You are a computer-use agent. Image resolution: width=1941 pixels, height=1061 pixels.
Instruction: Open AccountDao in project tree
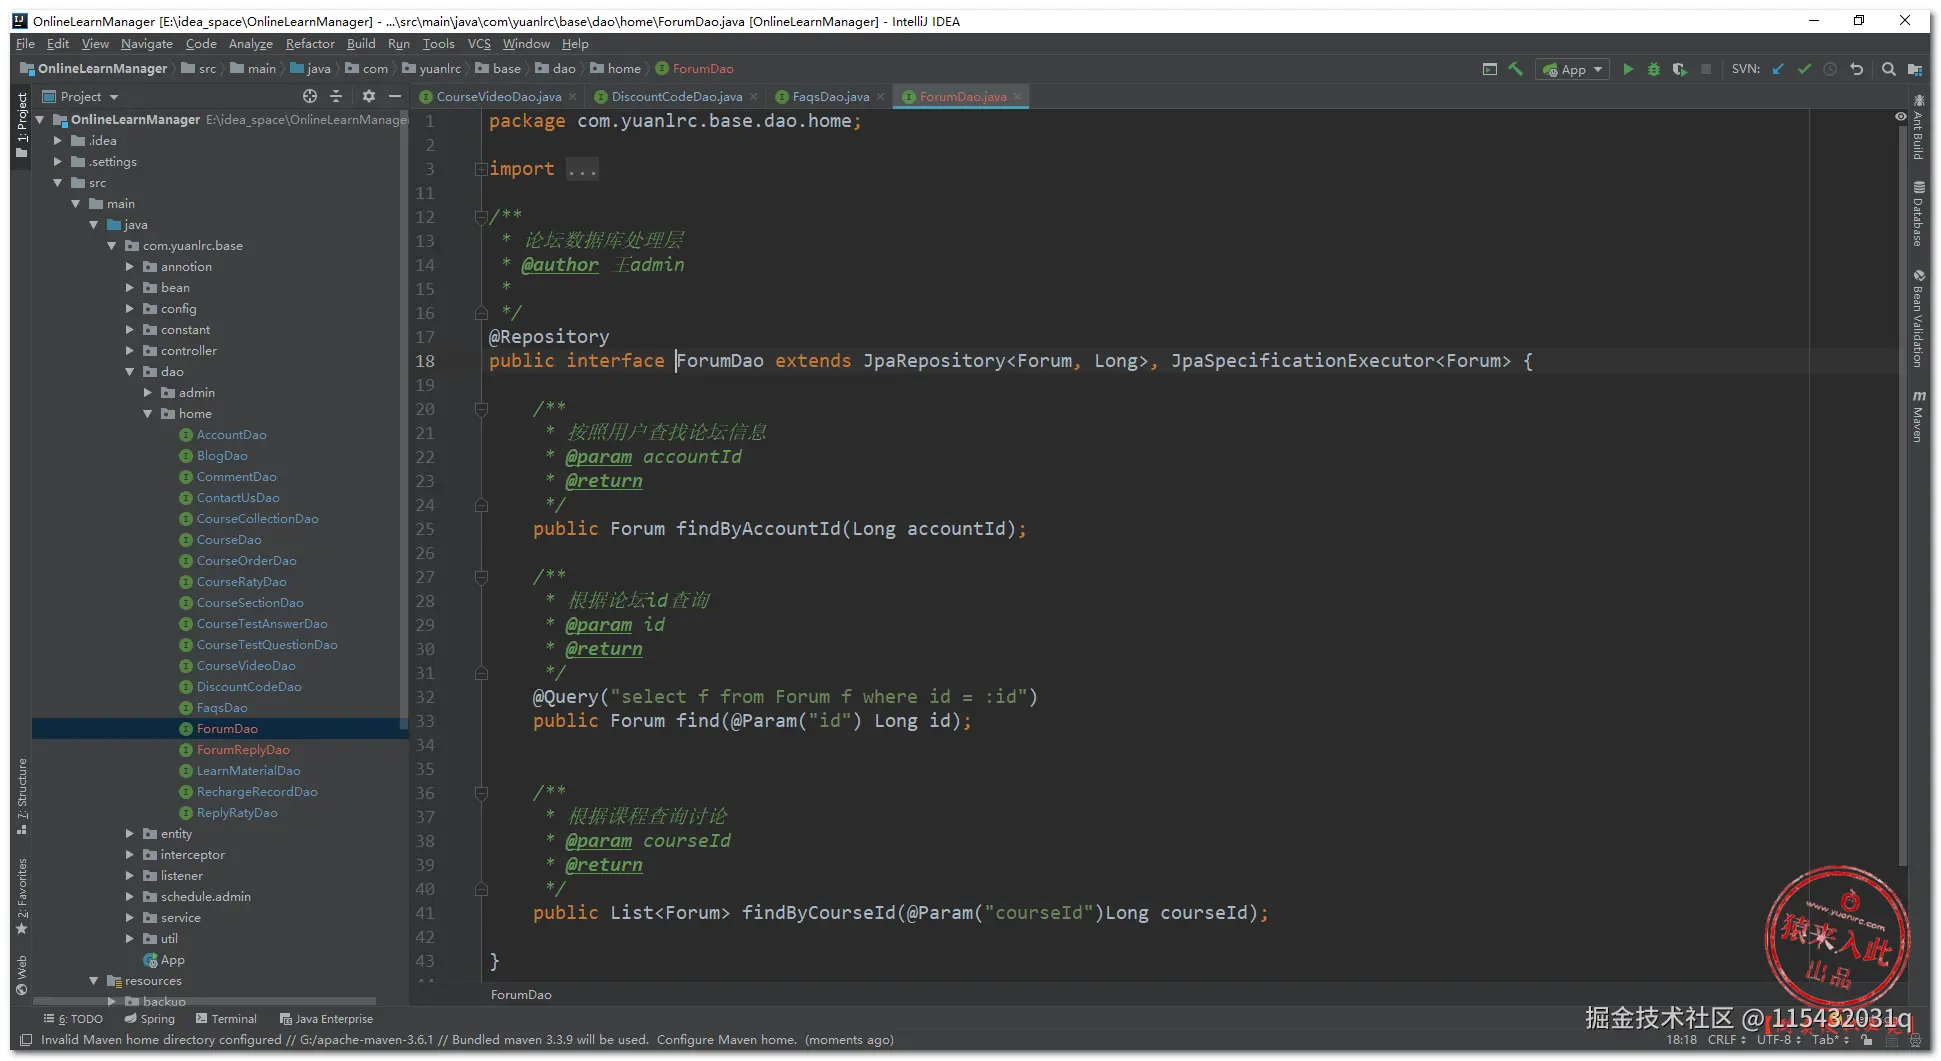(x=231, y=435)
